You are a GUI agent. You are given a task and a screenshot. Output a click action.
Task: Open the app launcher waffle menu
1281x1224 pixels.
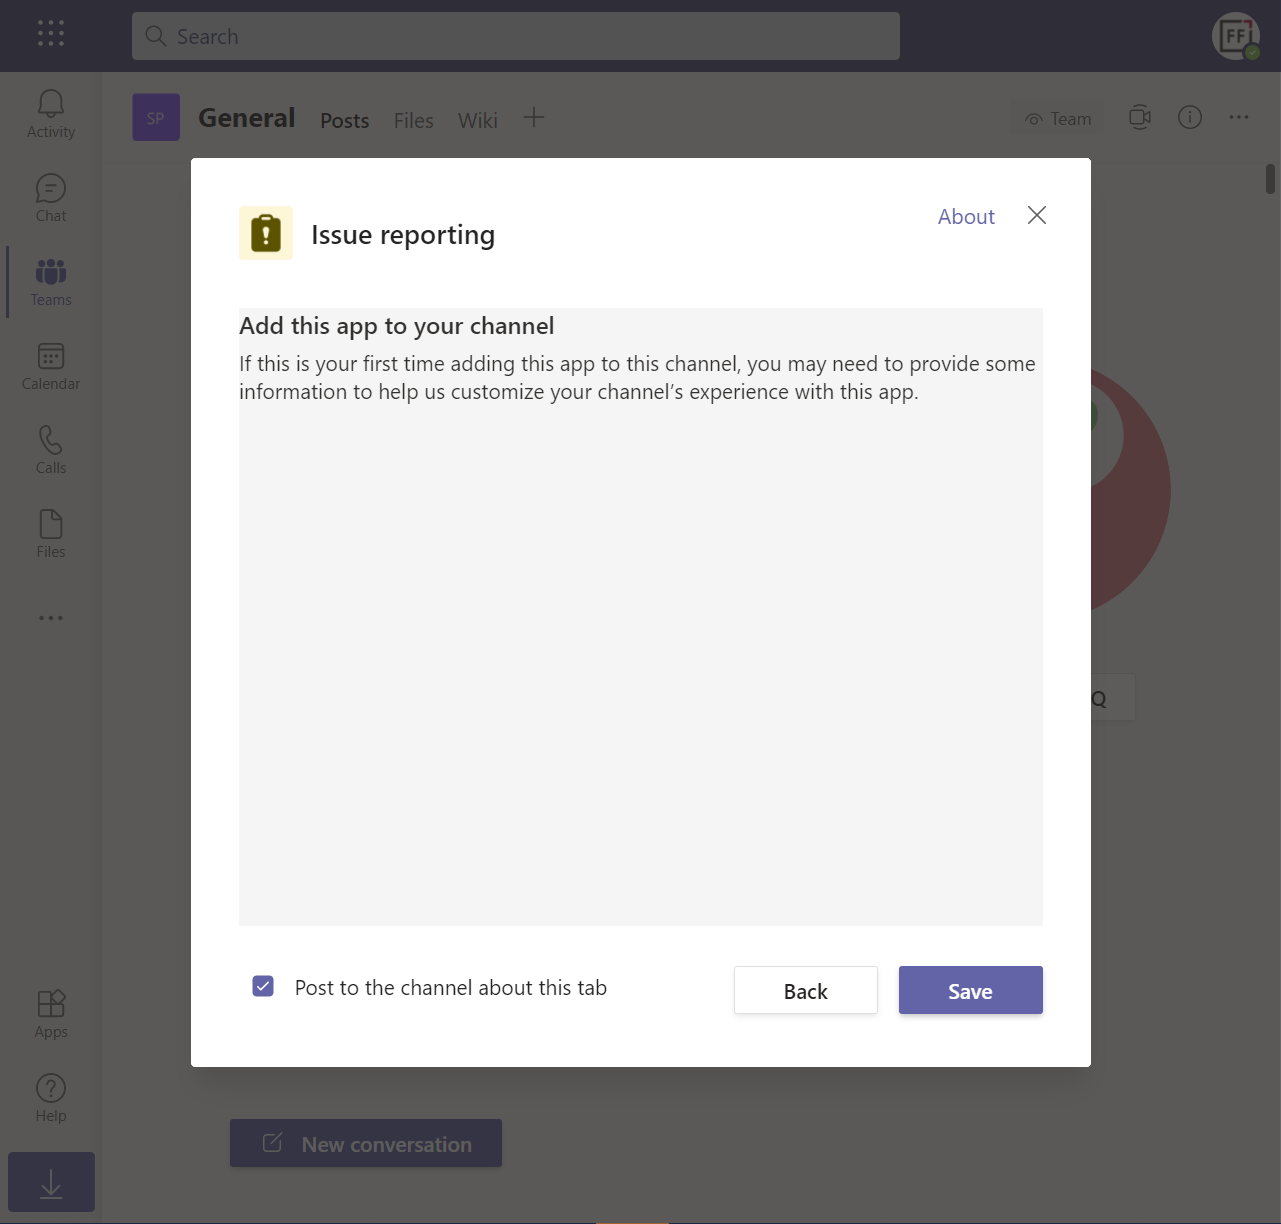click(x=51, y=33)
